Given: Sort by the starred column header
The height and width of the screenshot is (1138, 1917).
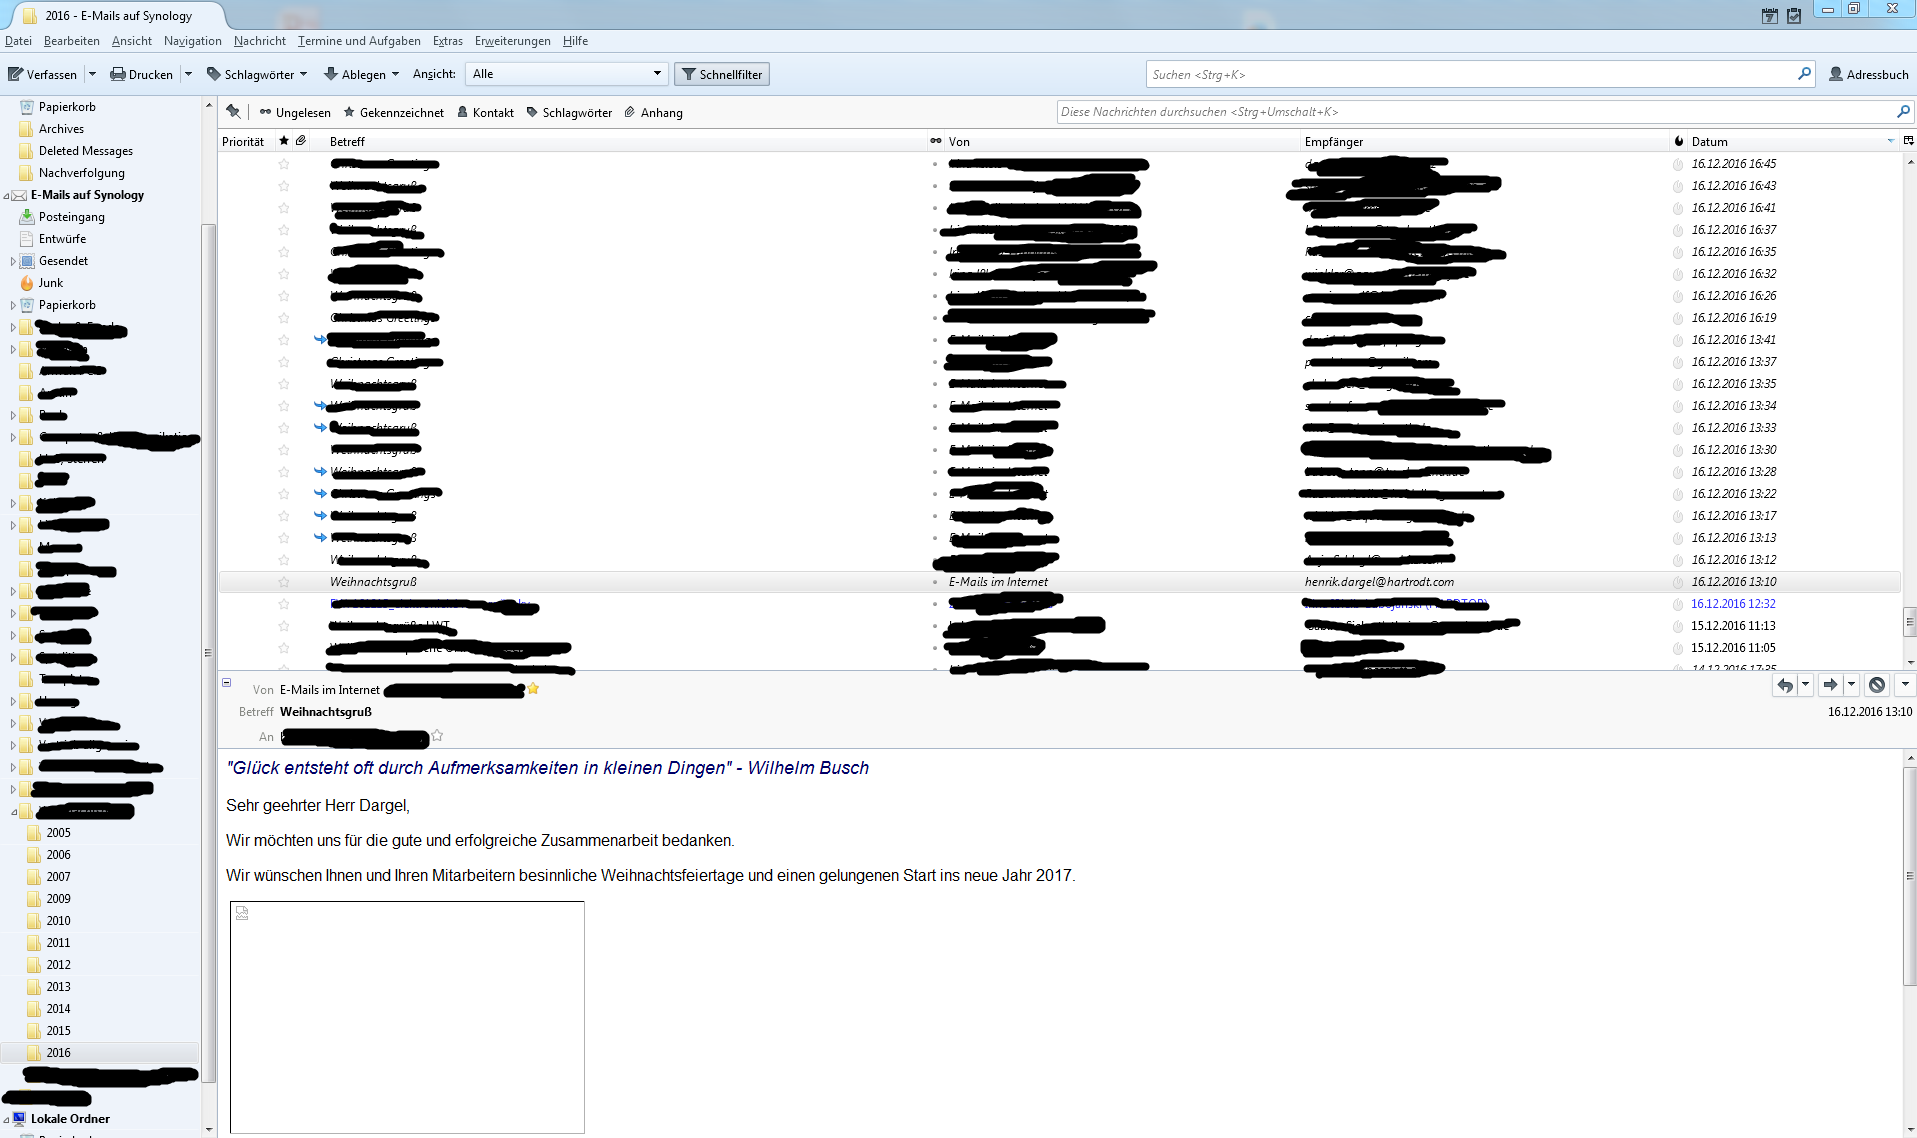Looking at the screenshot, I should (x=284, y=141).
